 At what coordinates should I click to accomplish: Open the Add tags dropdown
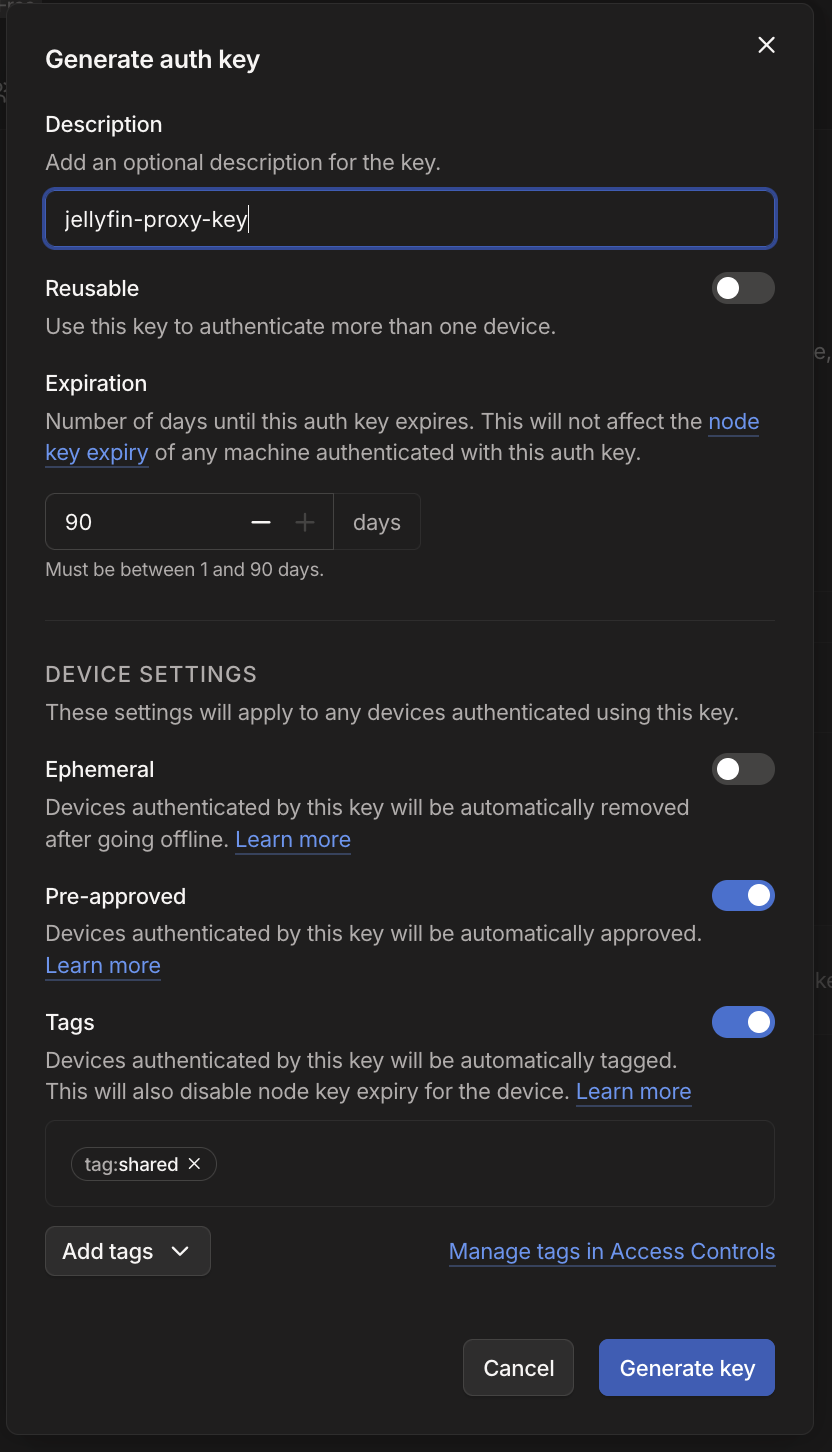click(128, 1251)
